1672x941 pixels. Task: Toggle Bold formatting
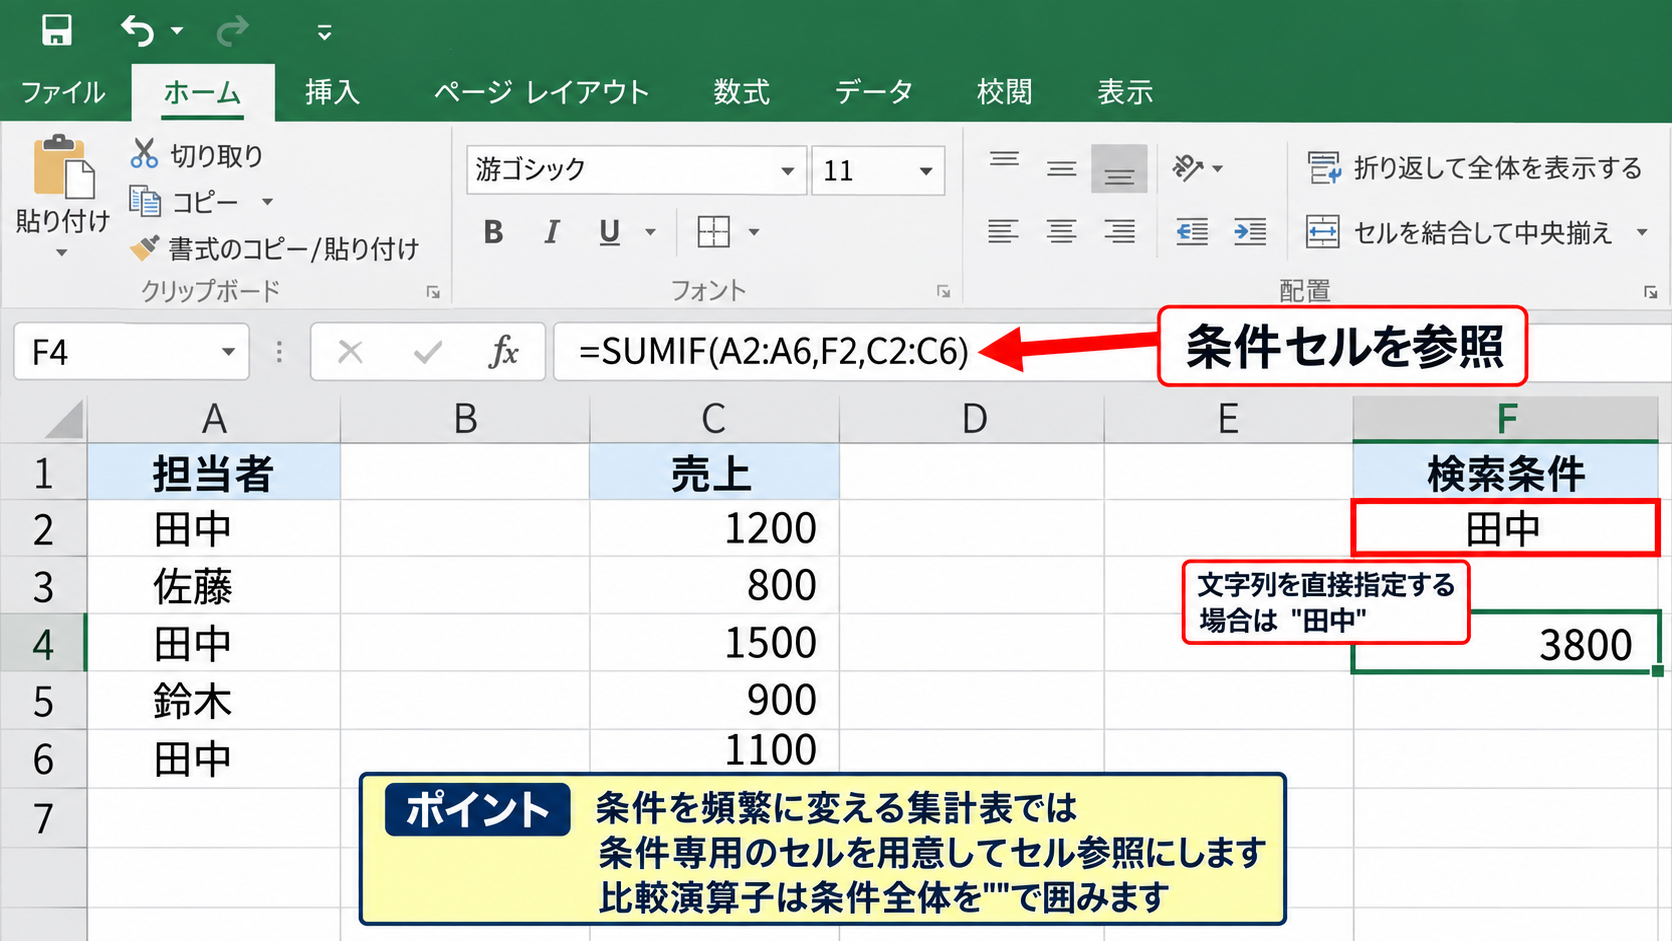point(493,232)
